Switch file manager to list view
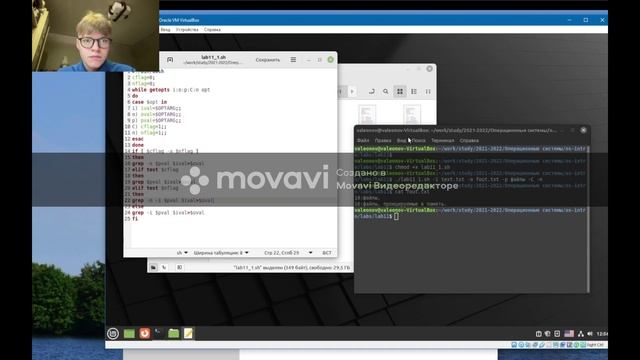The width and height of the screenshot is (640, 360). [414, 91]
